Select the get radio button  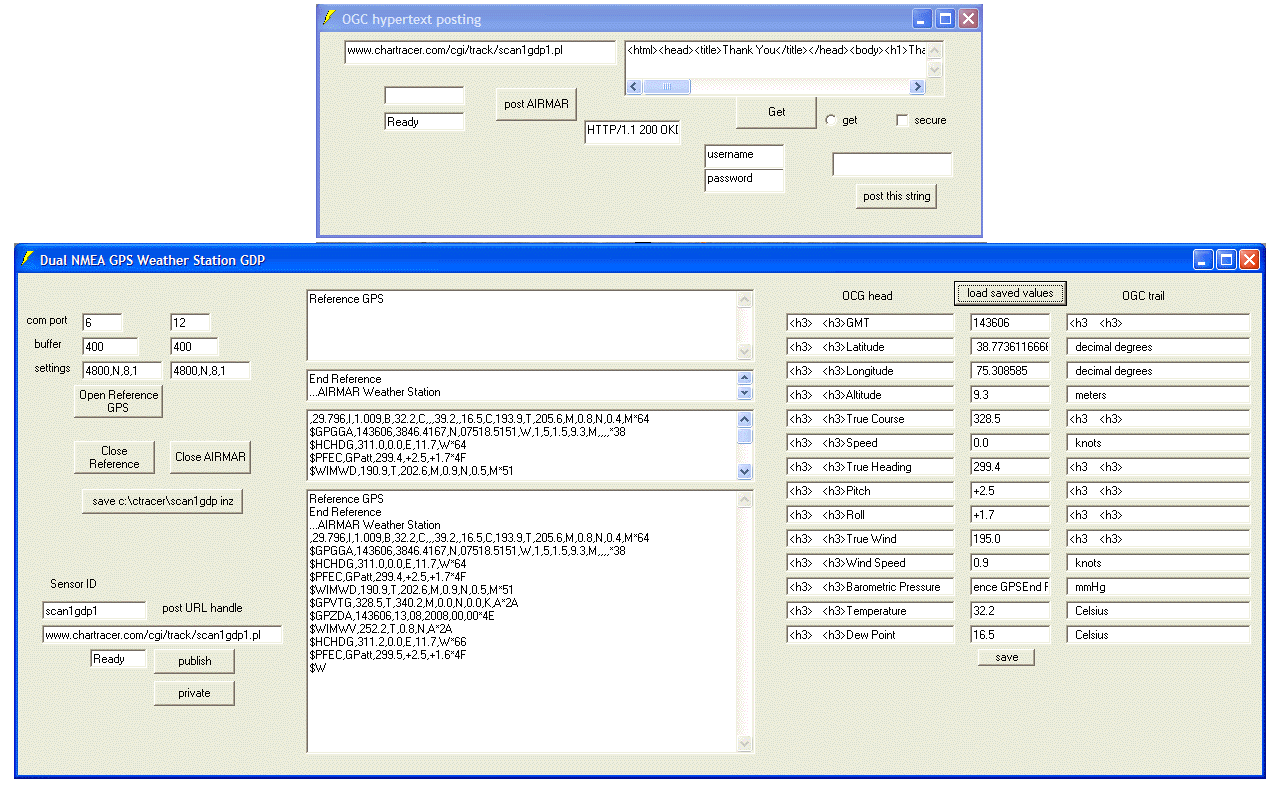tap(830, 120)
